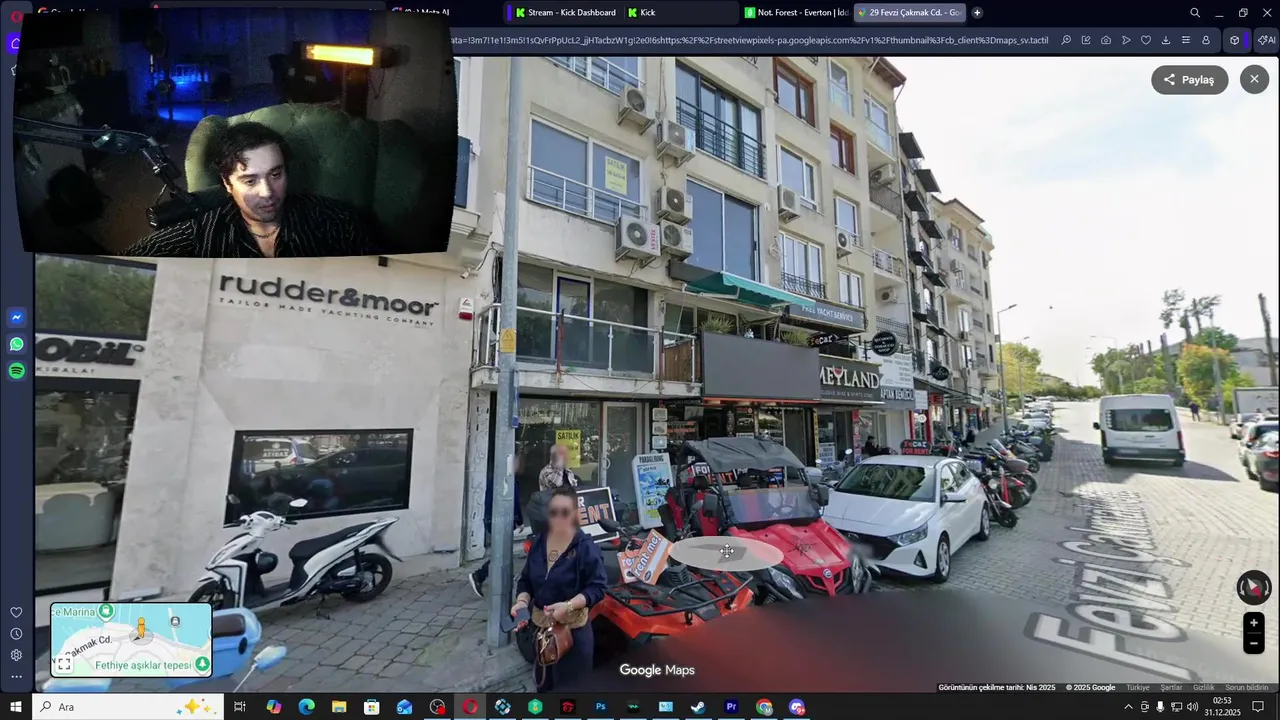The image size is (1280, 720).
Task: Show hidden system tray icons chevron
Action: 1129,707
